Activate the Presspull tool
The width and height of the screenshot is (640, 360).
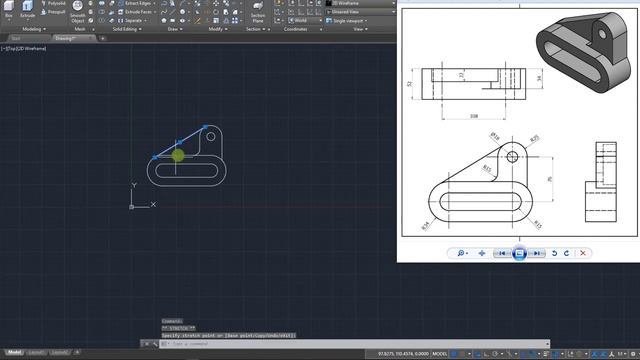tap(53, 12)
